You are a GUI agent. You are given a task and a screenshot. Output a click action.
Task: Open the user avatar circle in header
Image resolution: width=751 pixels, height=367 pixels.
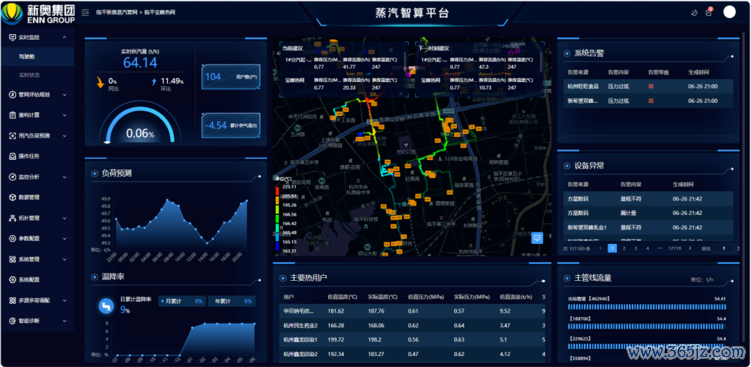tap(729, 12)
